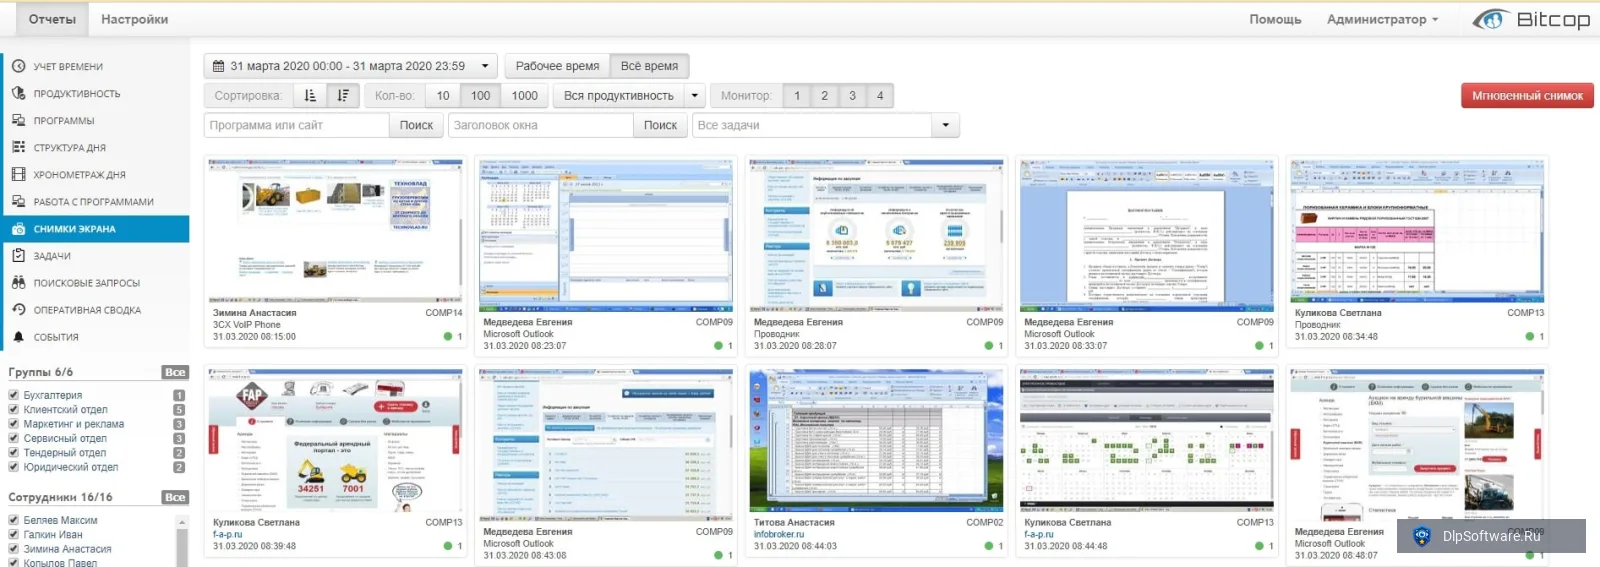Click the computer icon beside Программы

pyautogui.click(x=18, y=120)
